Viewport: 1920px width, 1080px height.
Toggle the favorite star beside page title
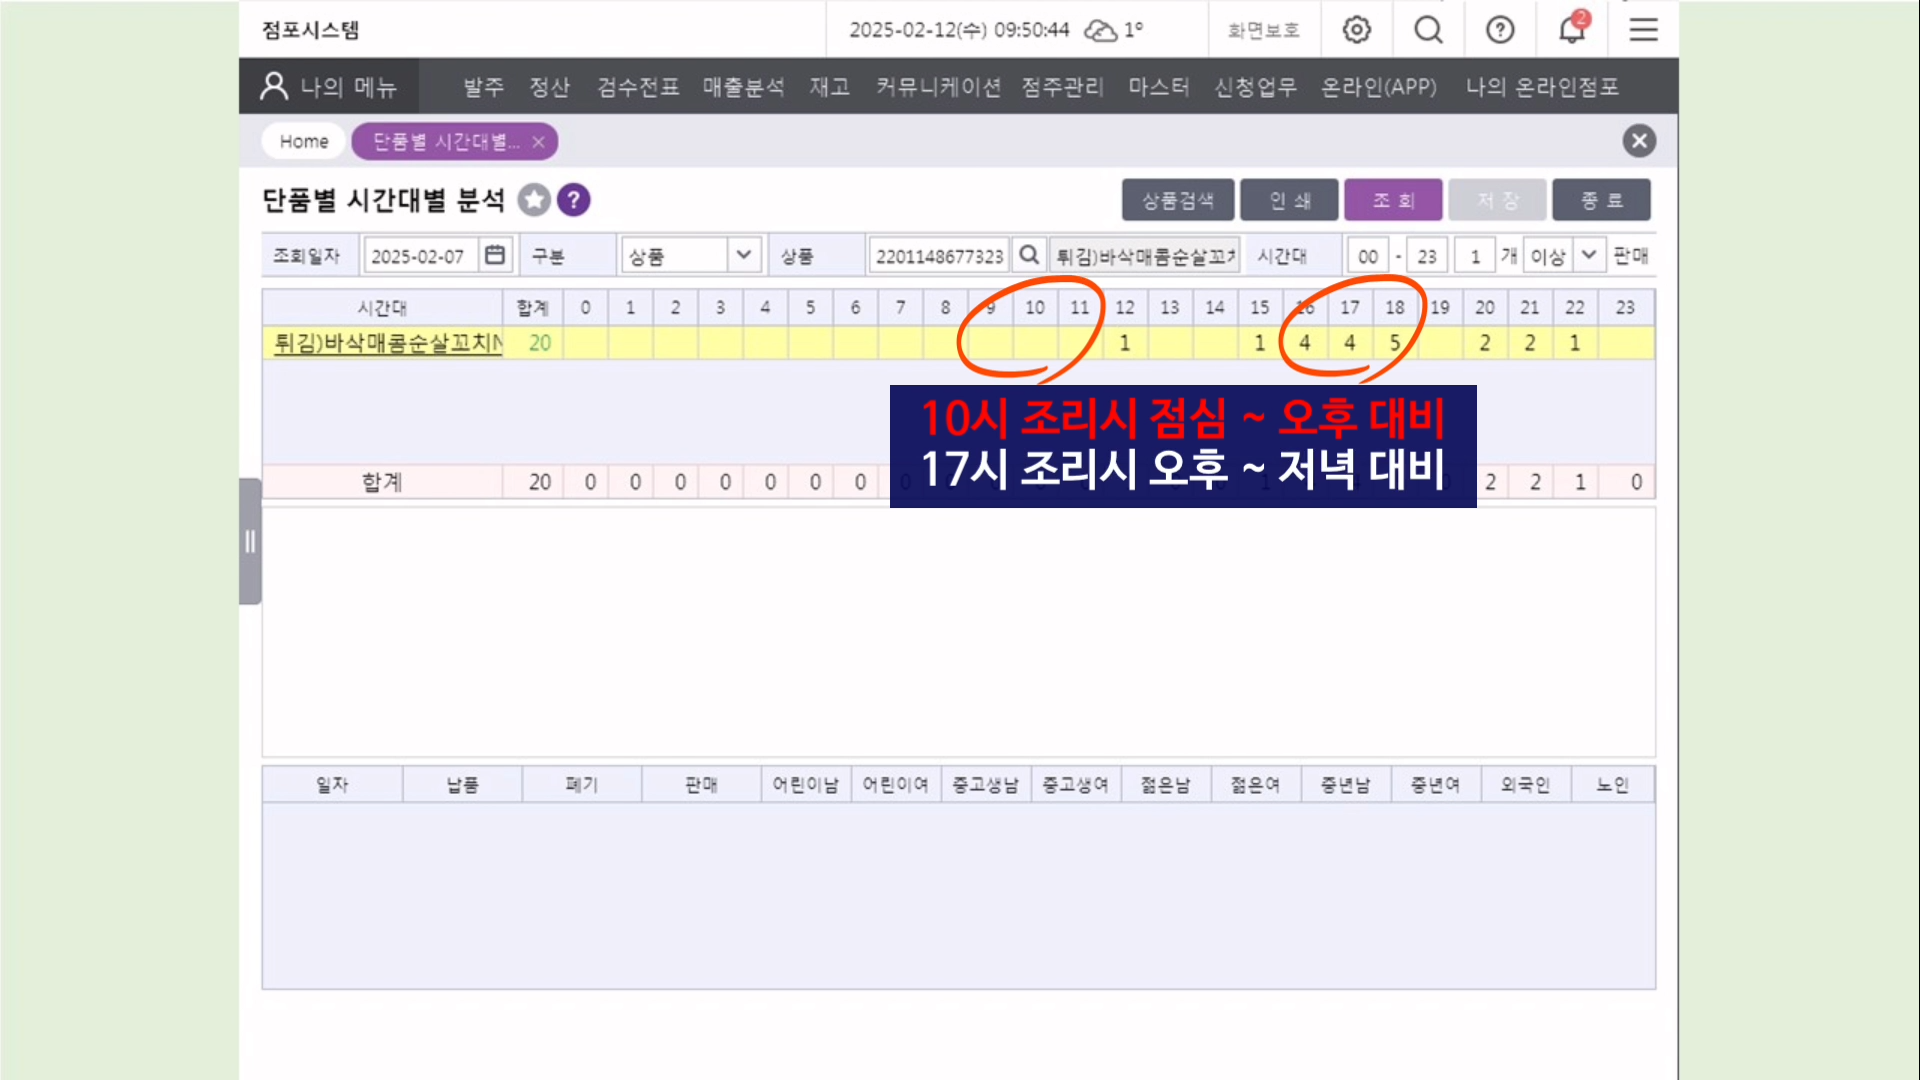point(535,200)
